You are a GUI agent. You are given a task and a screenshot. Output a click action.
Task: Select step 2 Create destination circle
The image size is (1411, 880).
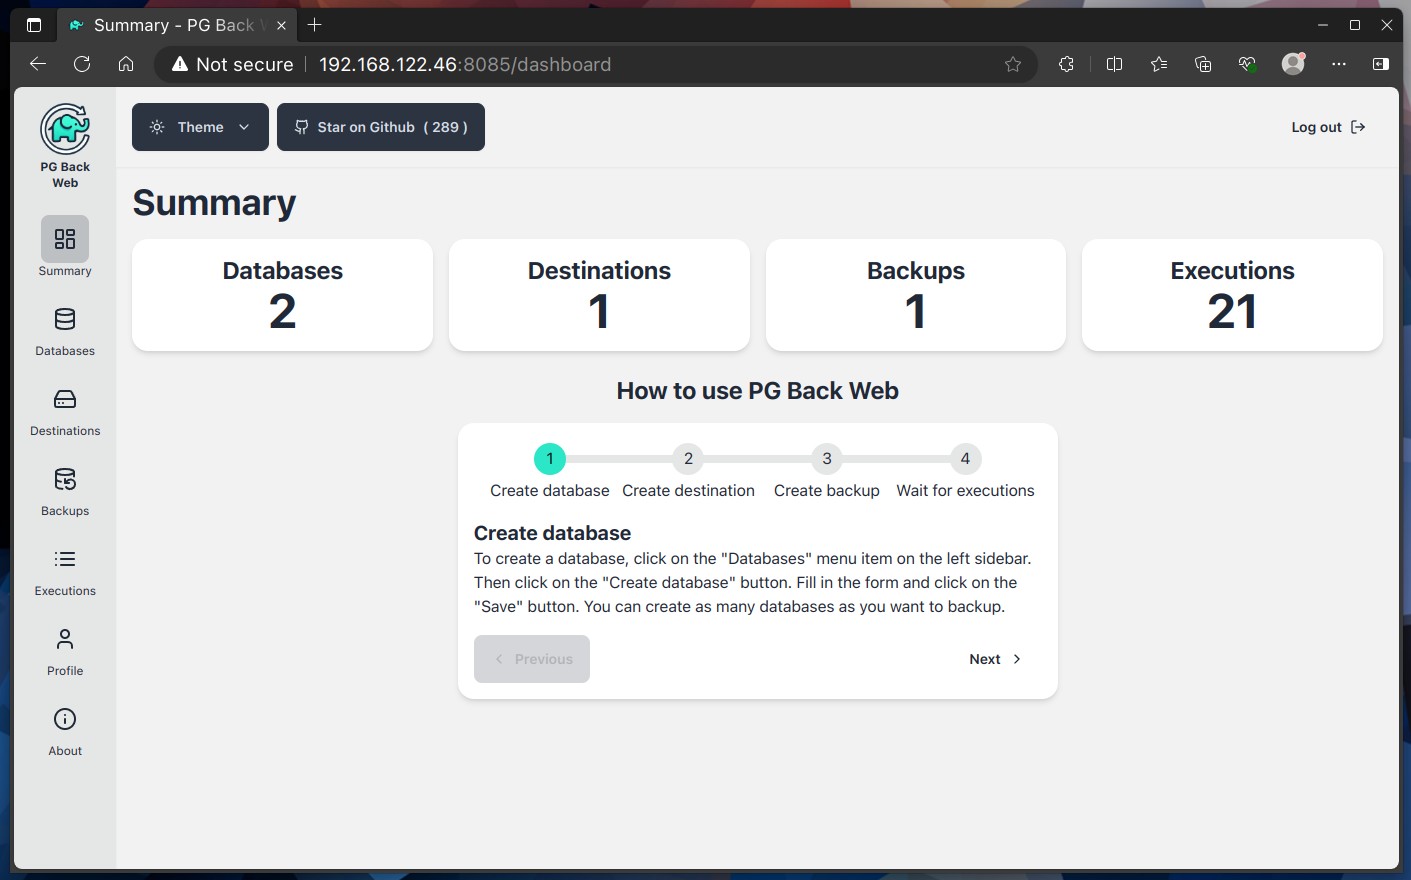tap(688, 459)
